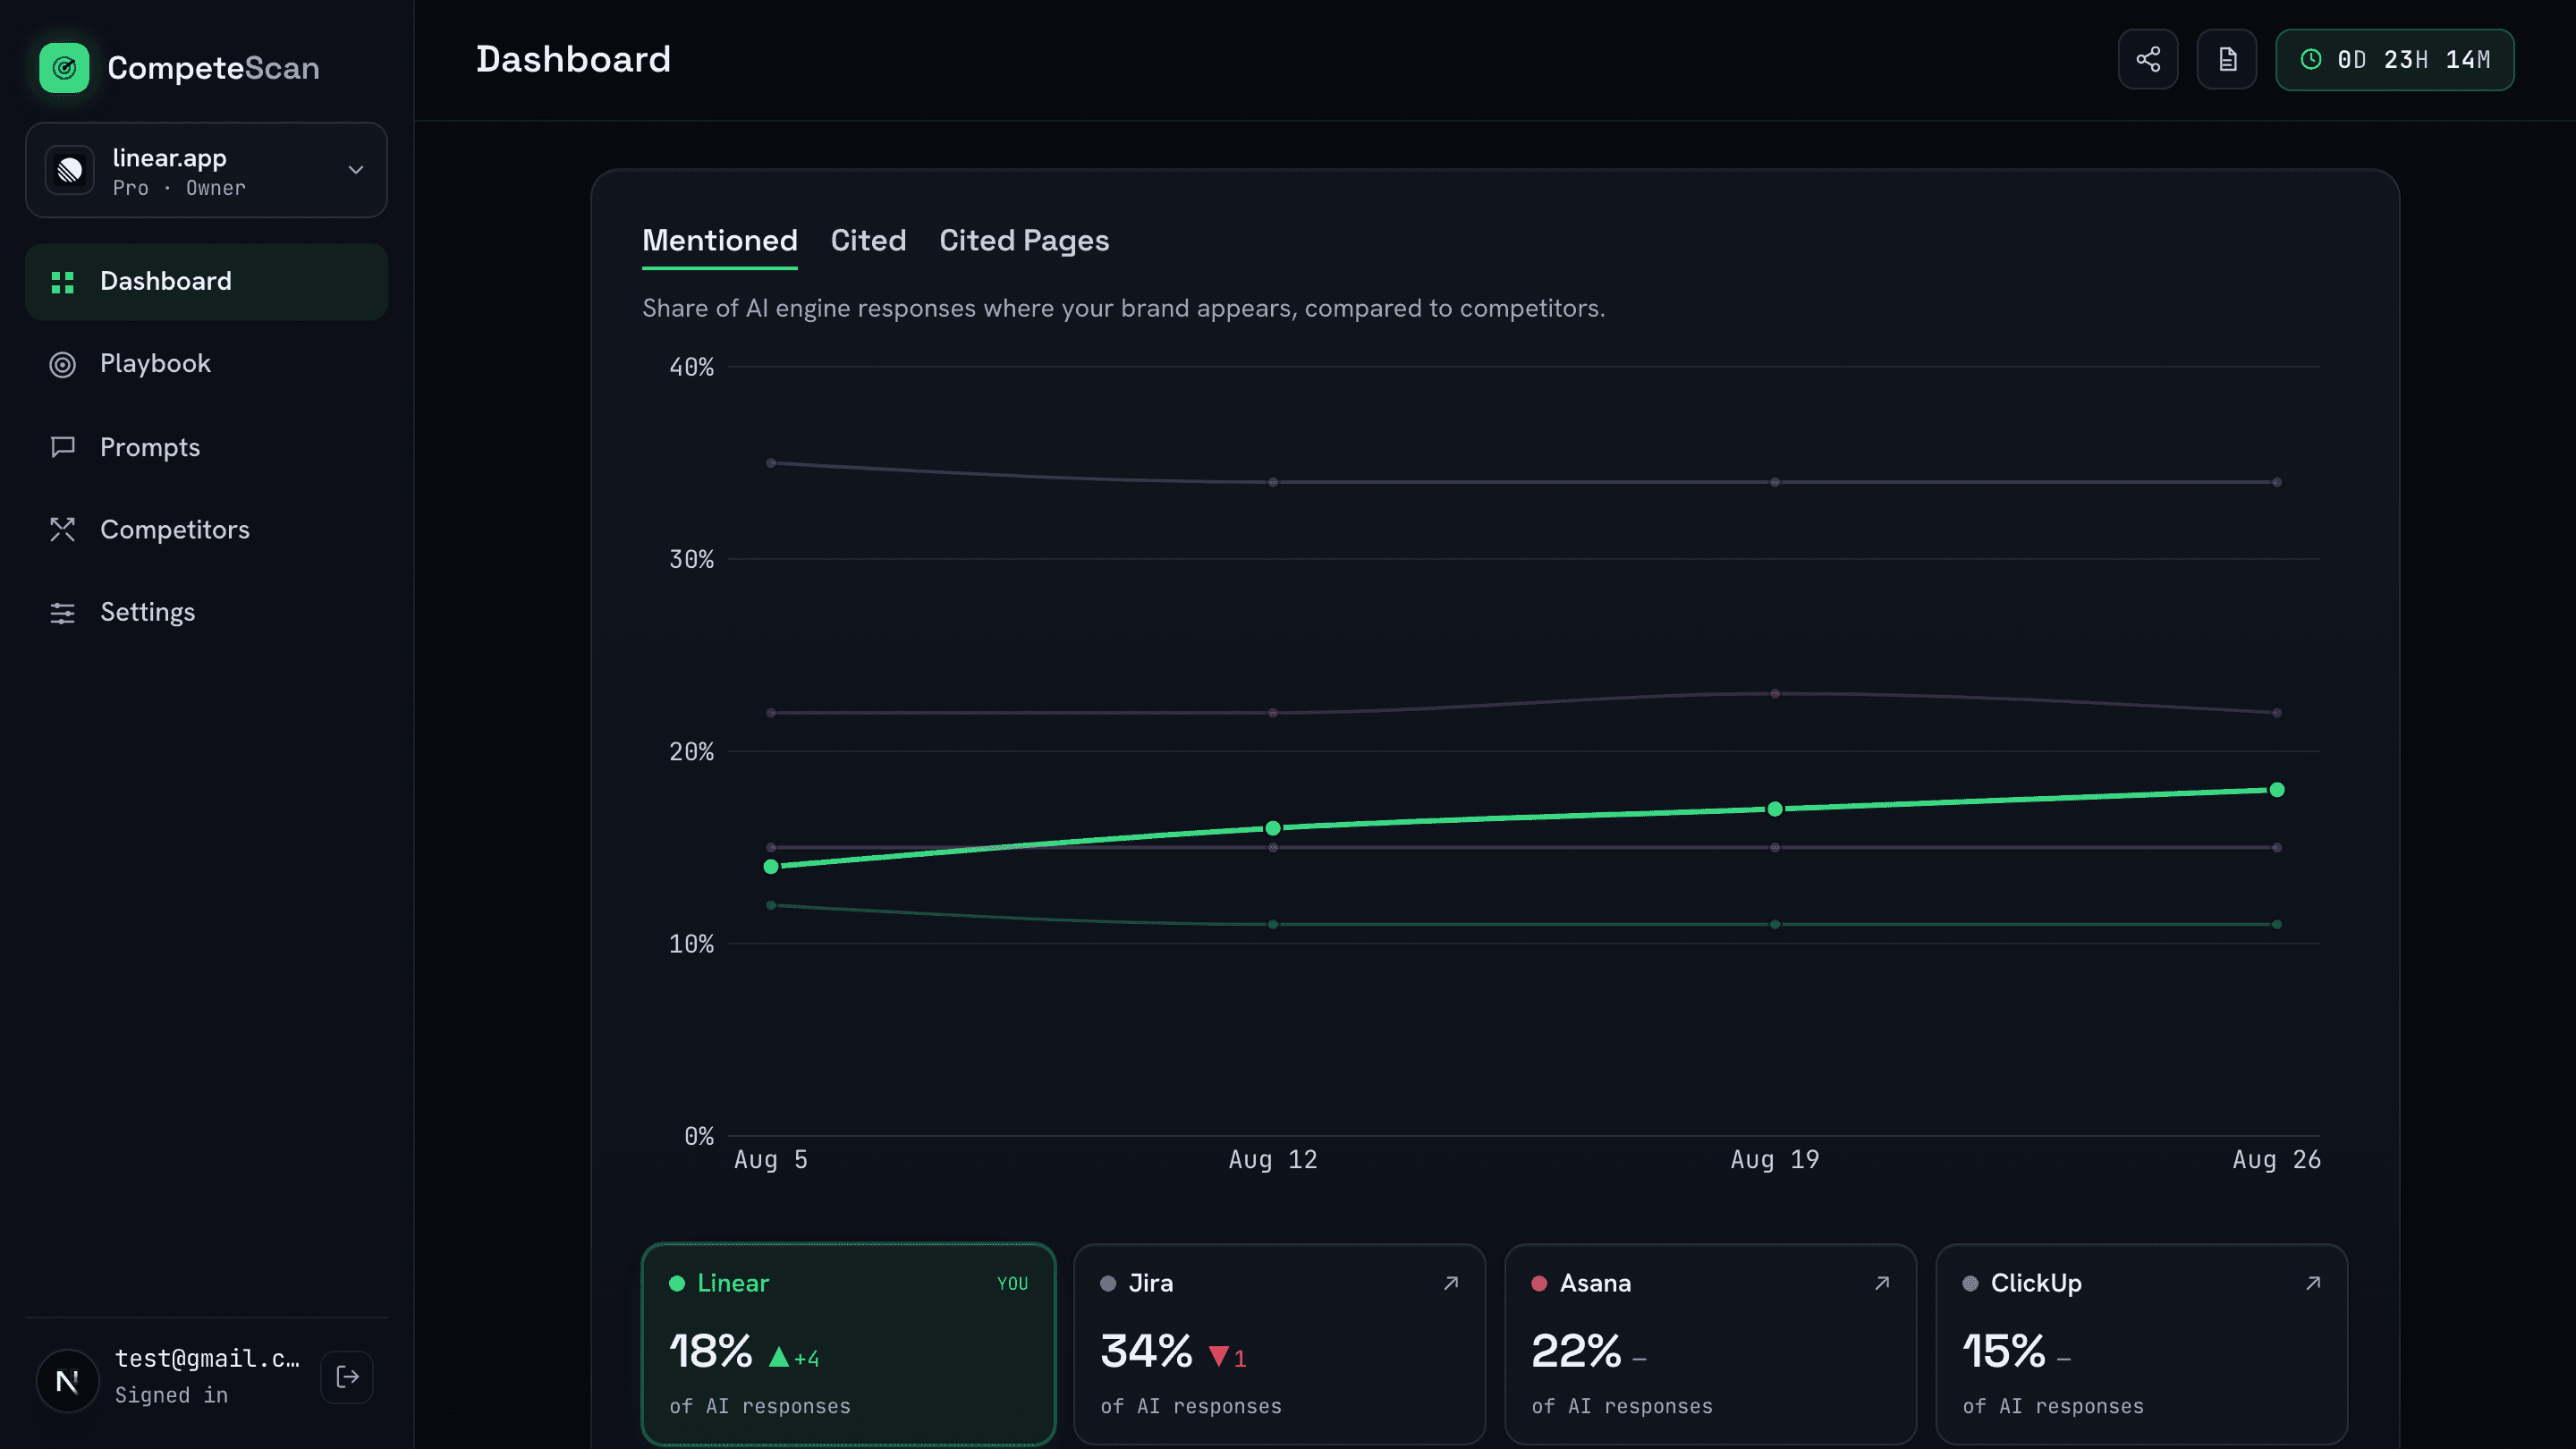Open Dashboard from the sidebar

pos(206,282)
